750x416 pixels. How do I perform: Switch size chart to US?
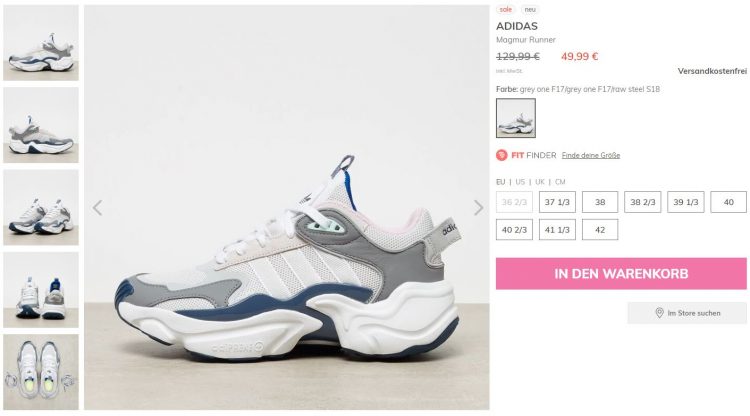(x=520, y=182)
